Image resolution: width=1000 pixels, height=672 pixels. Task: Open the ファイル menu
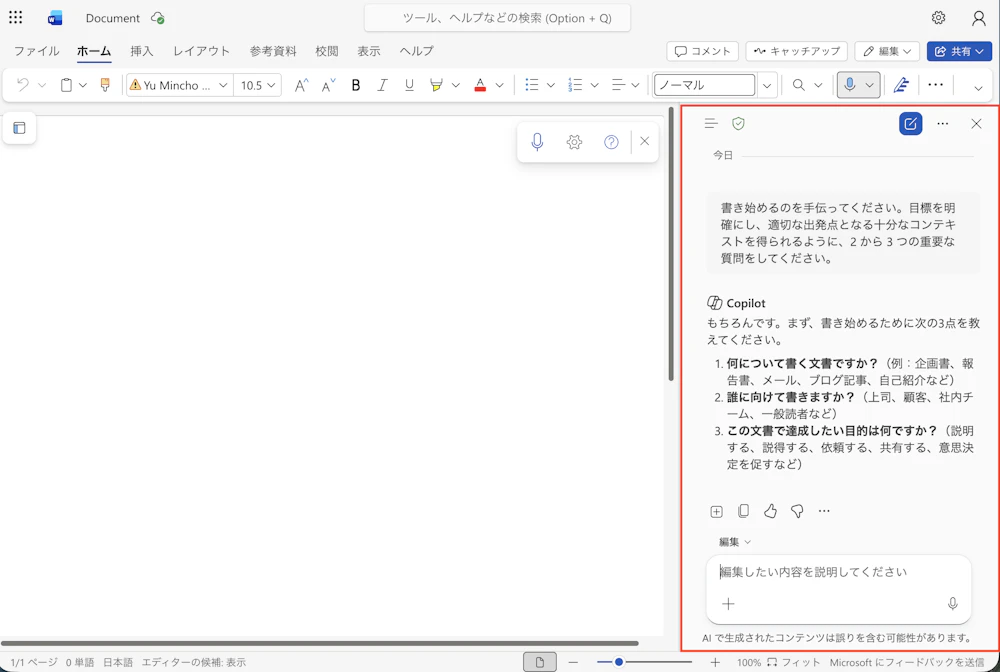36,51
